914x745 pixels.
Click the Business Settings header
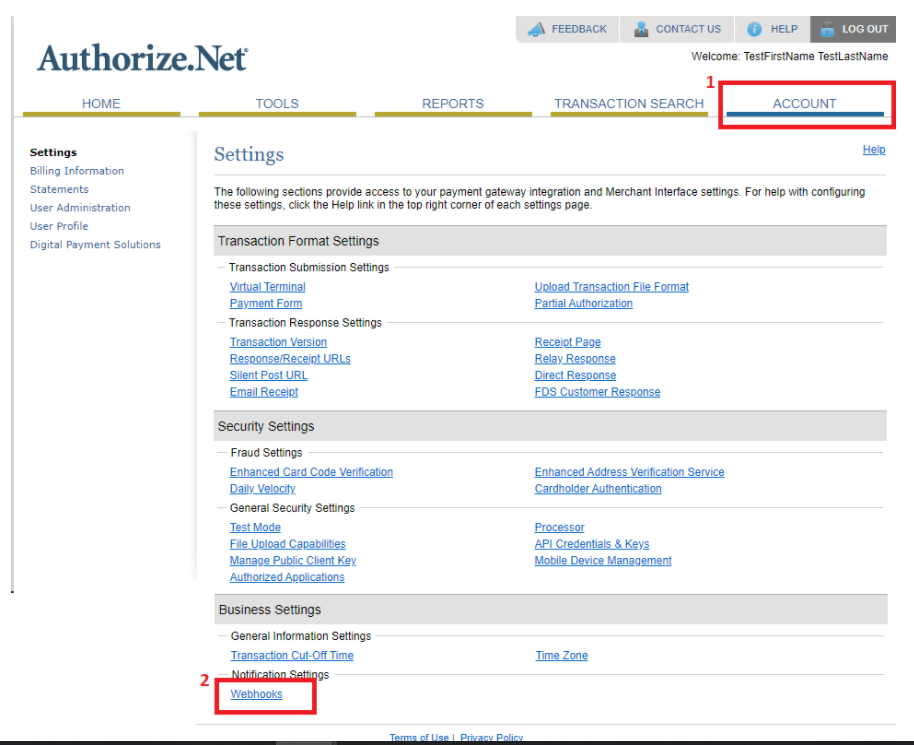click(x=551, y=610)
